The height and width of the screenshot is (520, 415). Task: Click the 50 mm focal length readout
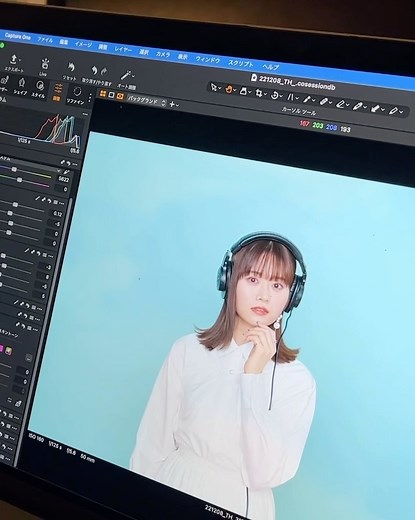point(88,458)
